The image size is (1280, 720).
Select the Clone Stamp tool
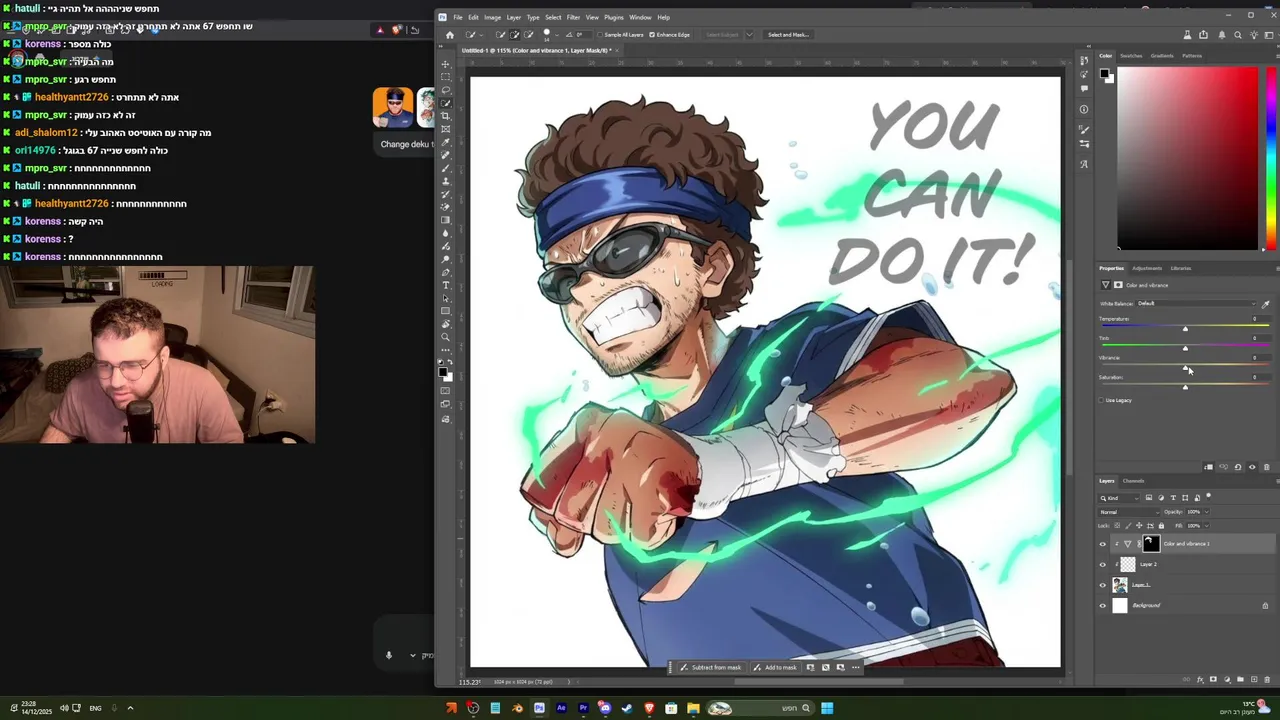(446, 181)
